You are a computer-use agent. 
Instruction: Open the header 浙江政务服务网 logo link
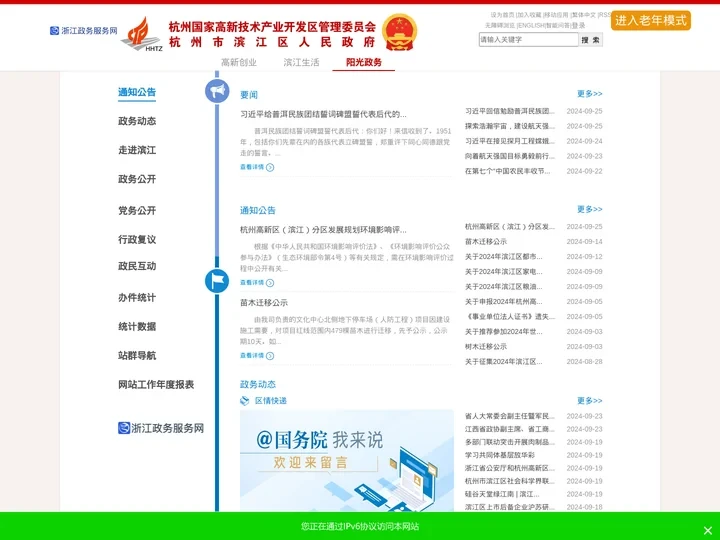[x=84, y=31]
